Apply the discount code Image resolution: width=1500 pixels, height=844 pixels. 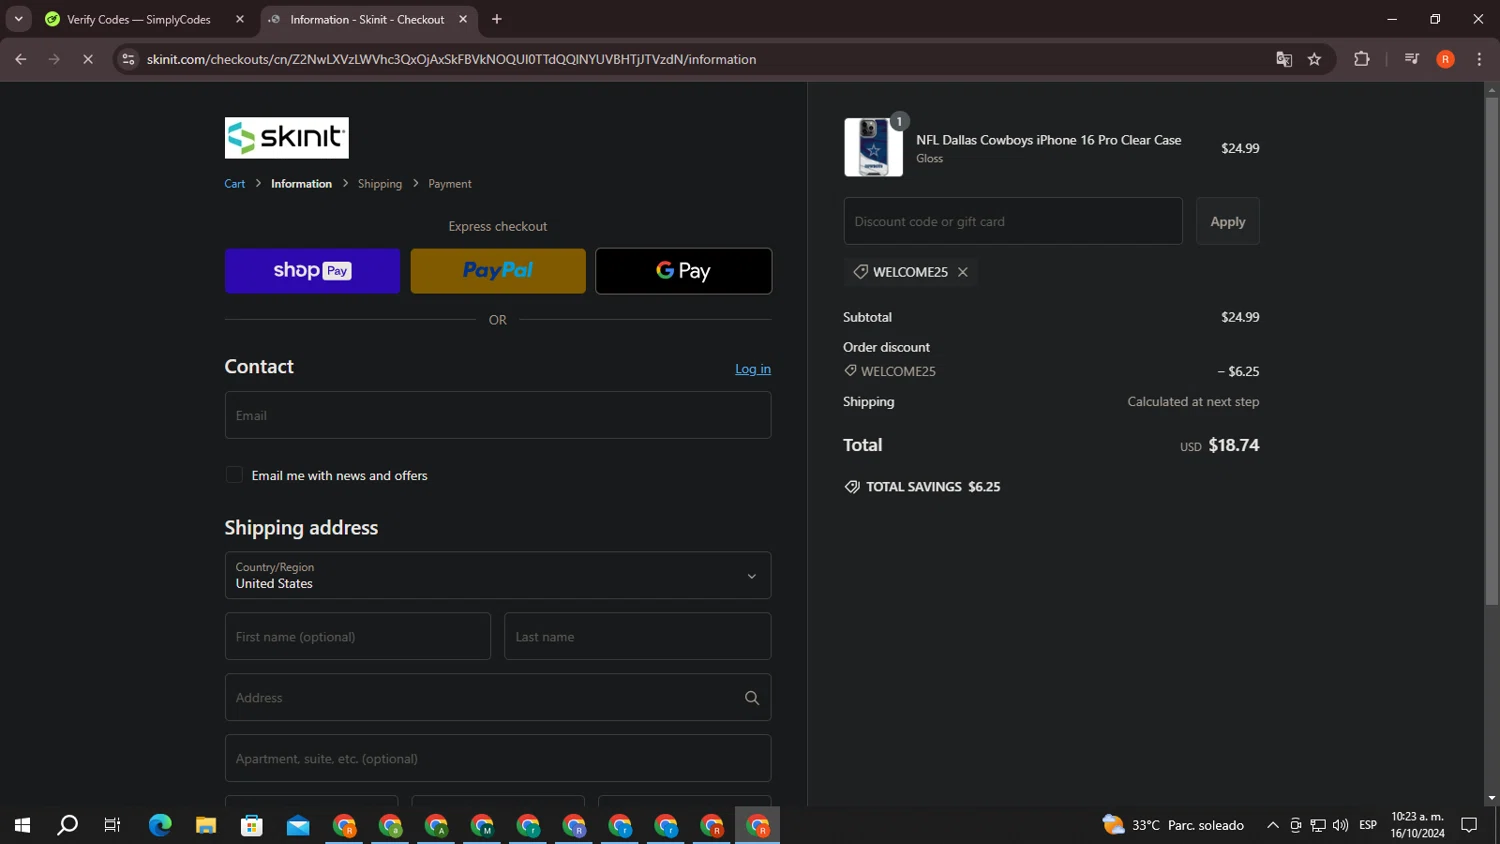[x=1228, y=221]
